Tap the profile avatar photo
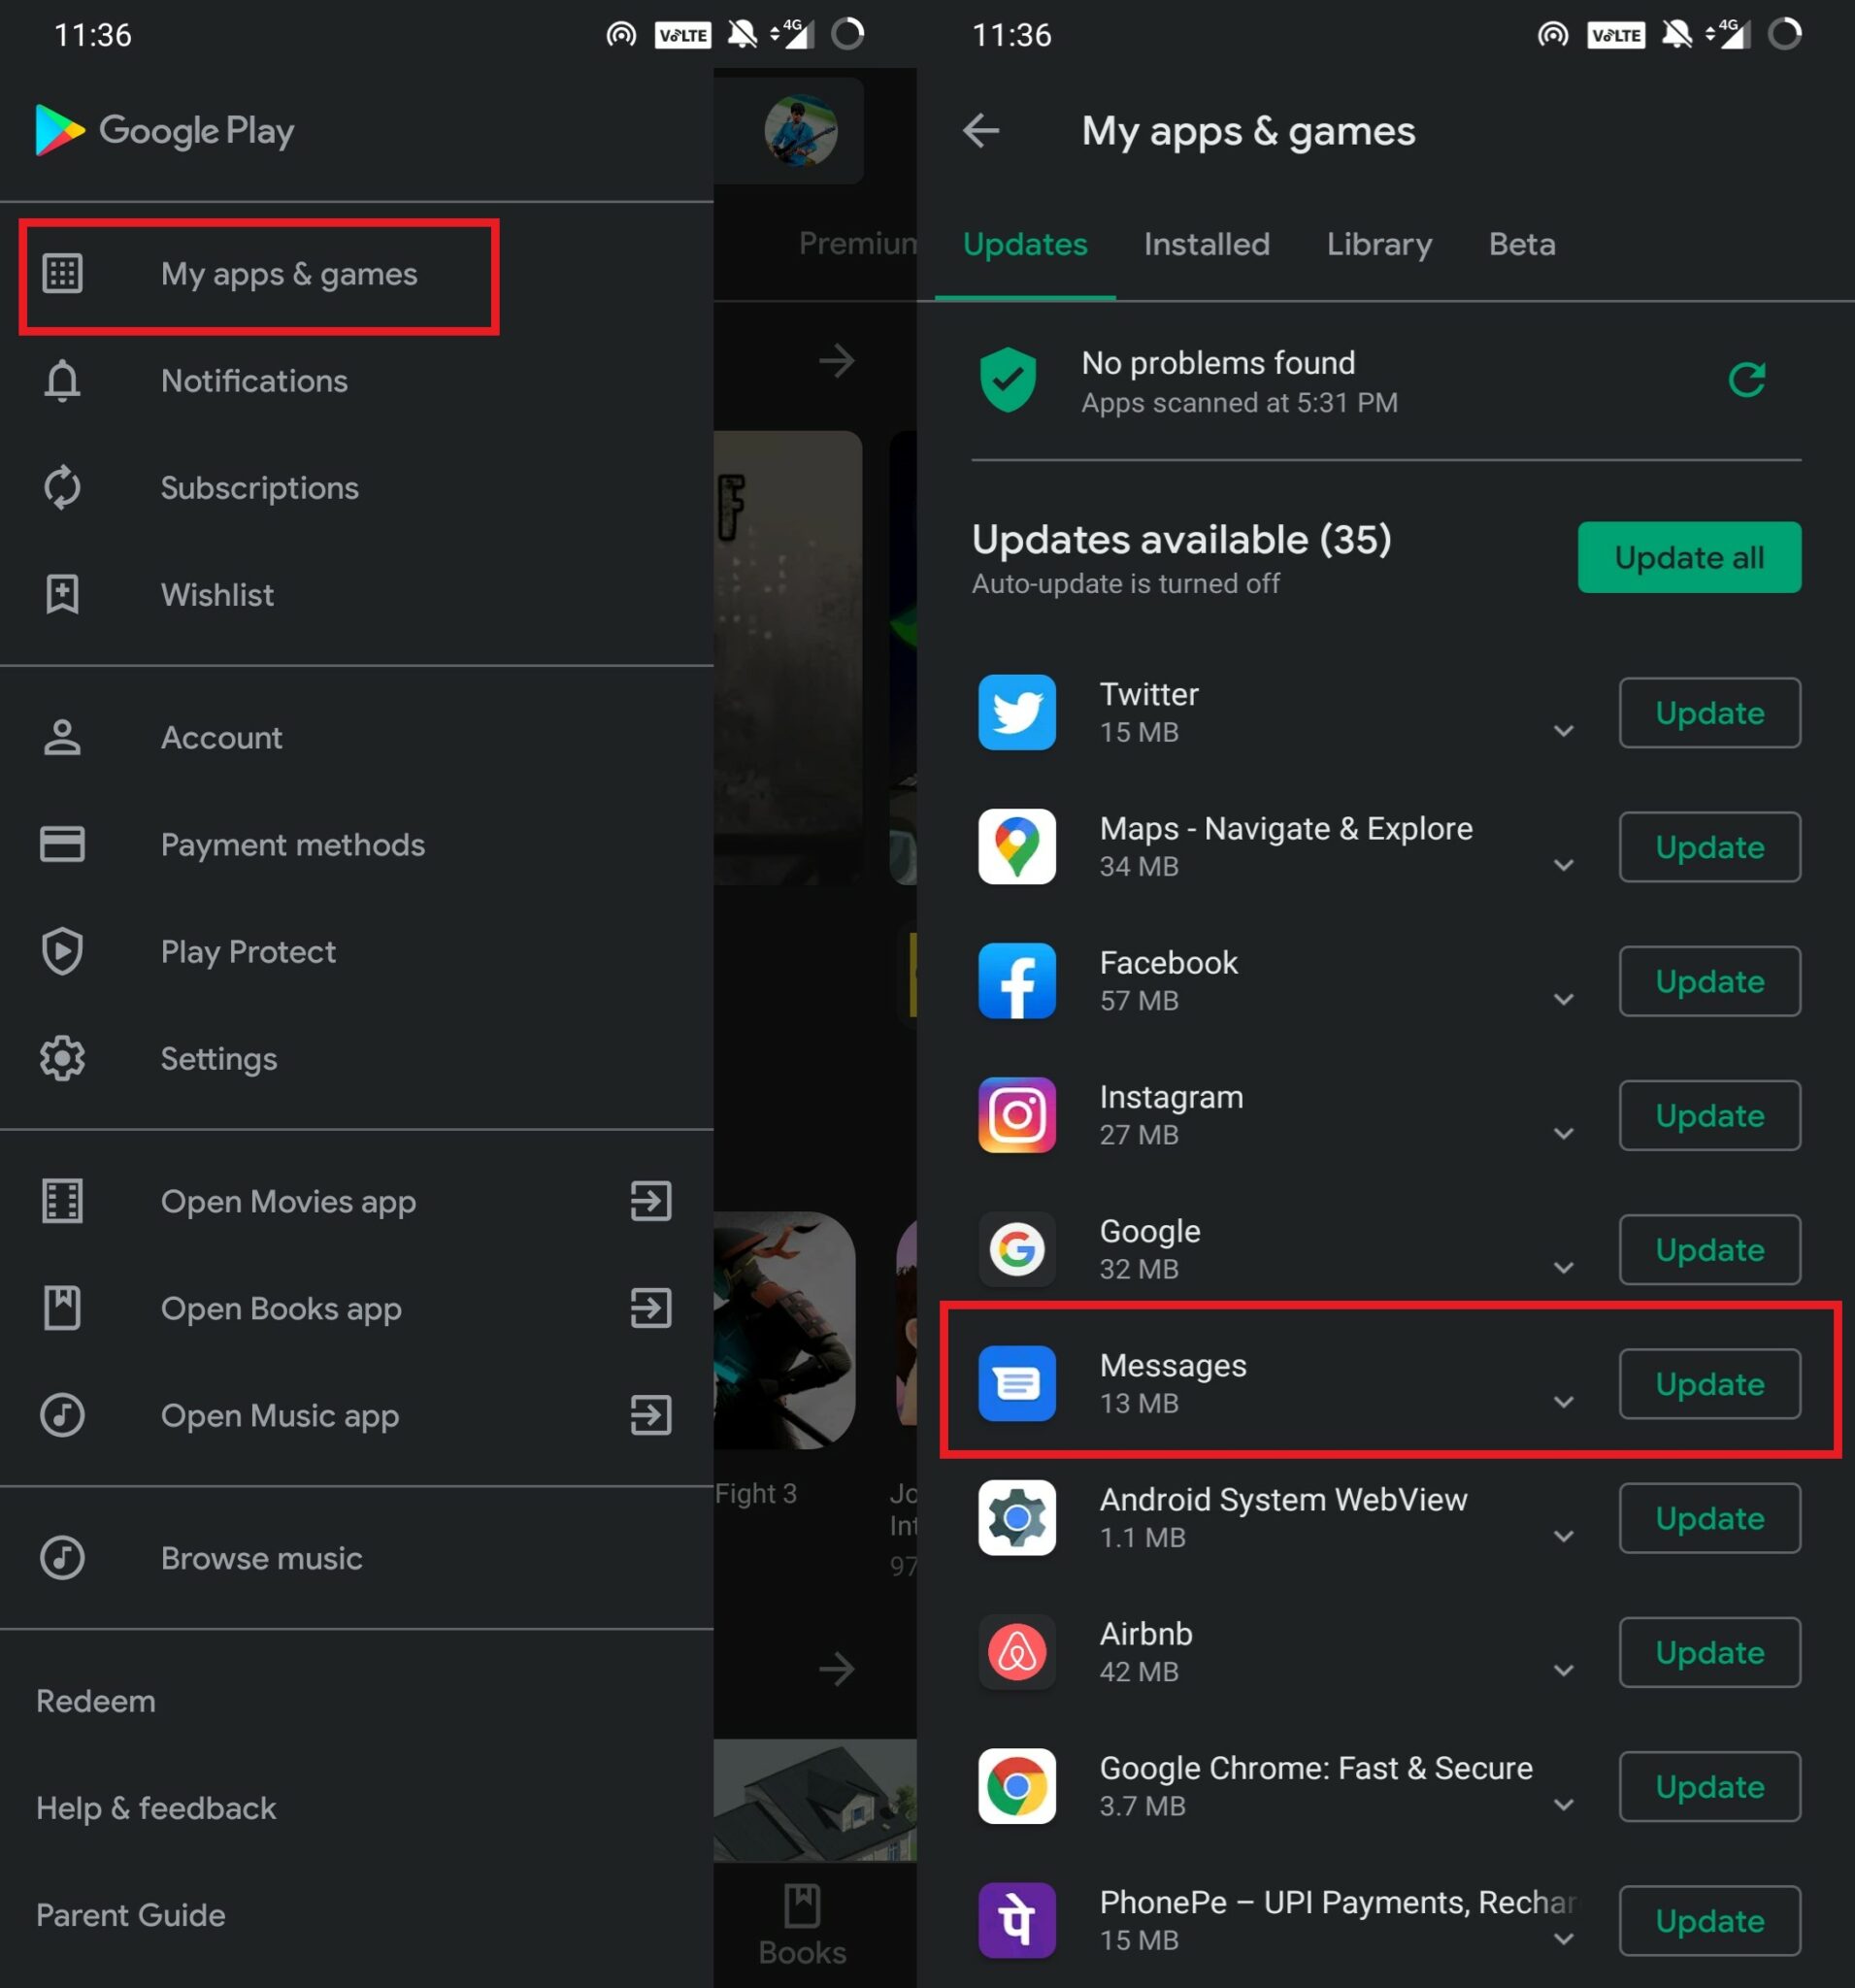1855x1988 pixels. (801, 131)
